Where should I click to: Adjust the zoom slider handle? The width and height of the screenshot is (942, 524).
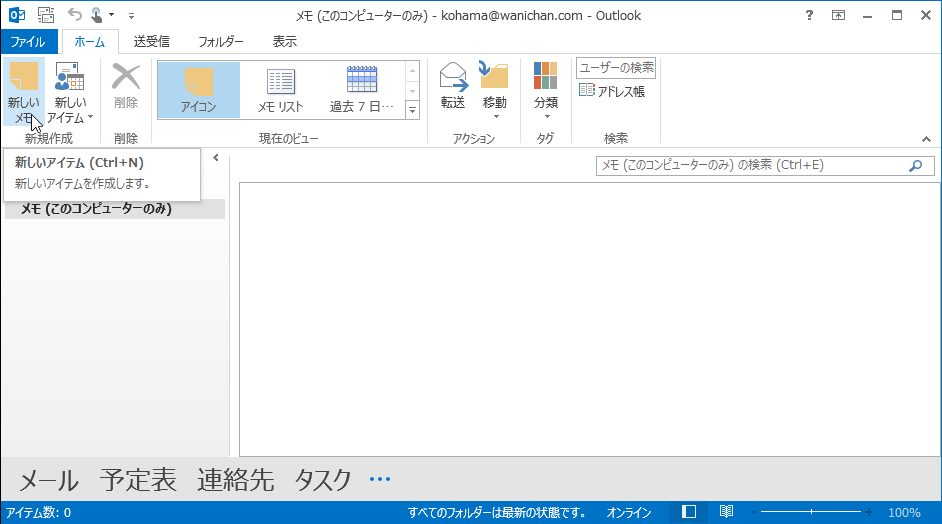coord(811,512)
